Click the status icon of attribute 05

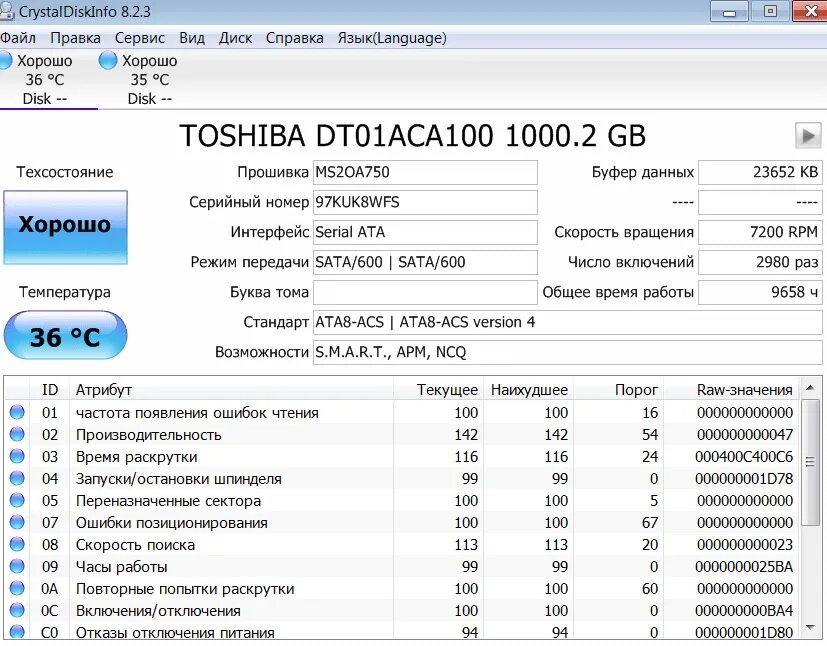[17, 500]
